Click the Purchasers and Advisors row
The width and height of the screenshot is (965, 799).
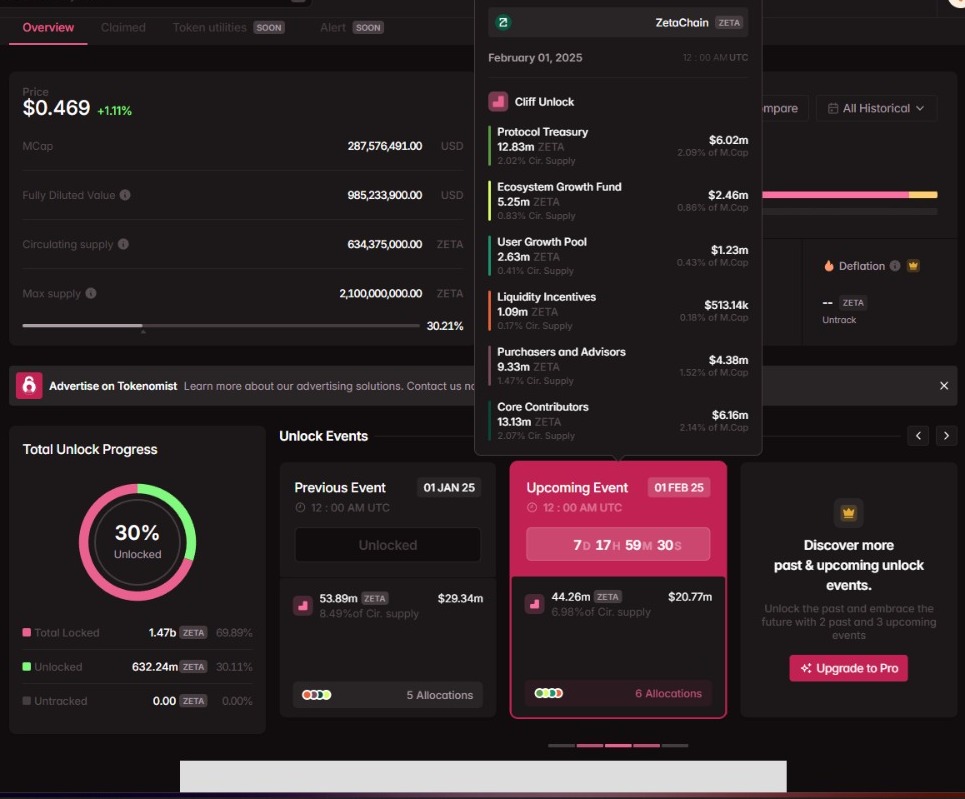coord(619,366)
